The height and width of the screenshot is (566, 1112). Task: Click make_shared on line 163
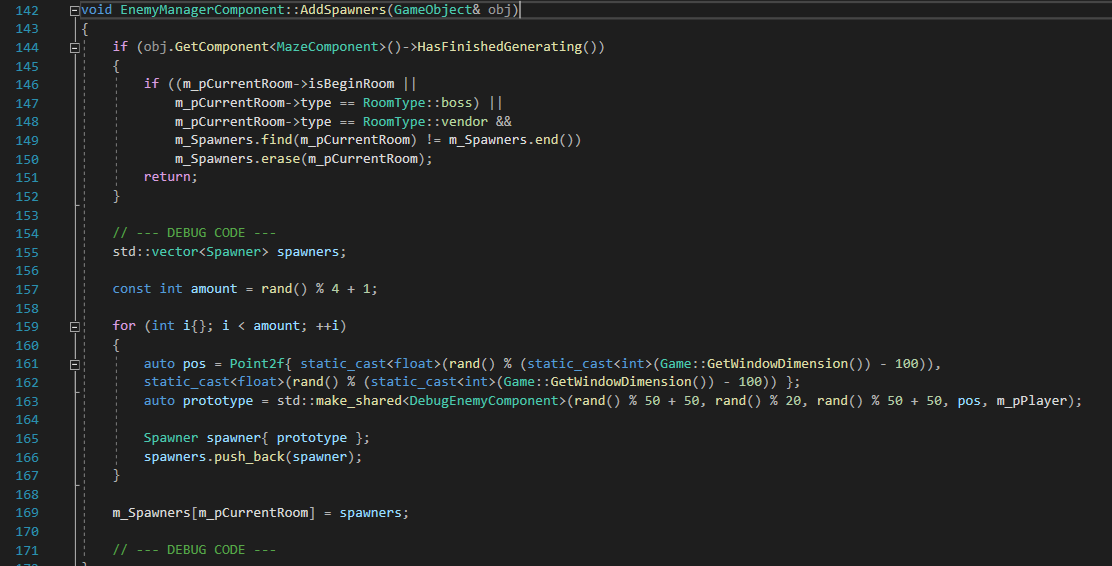(x=359, y=401)
